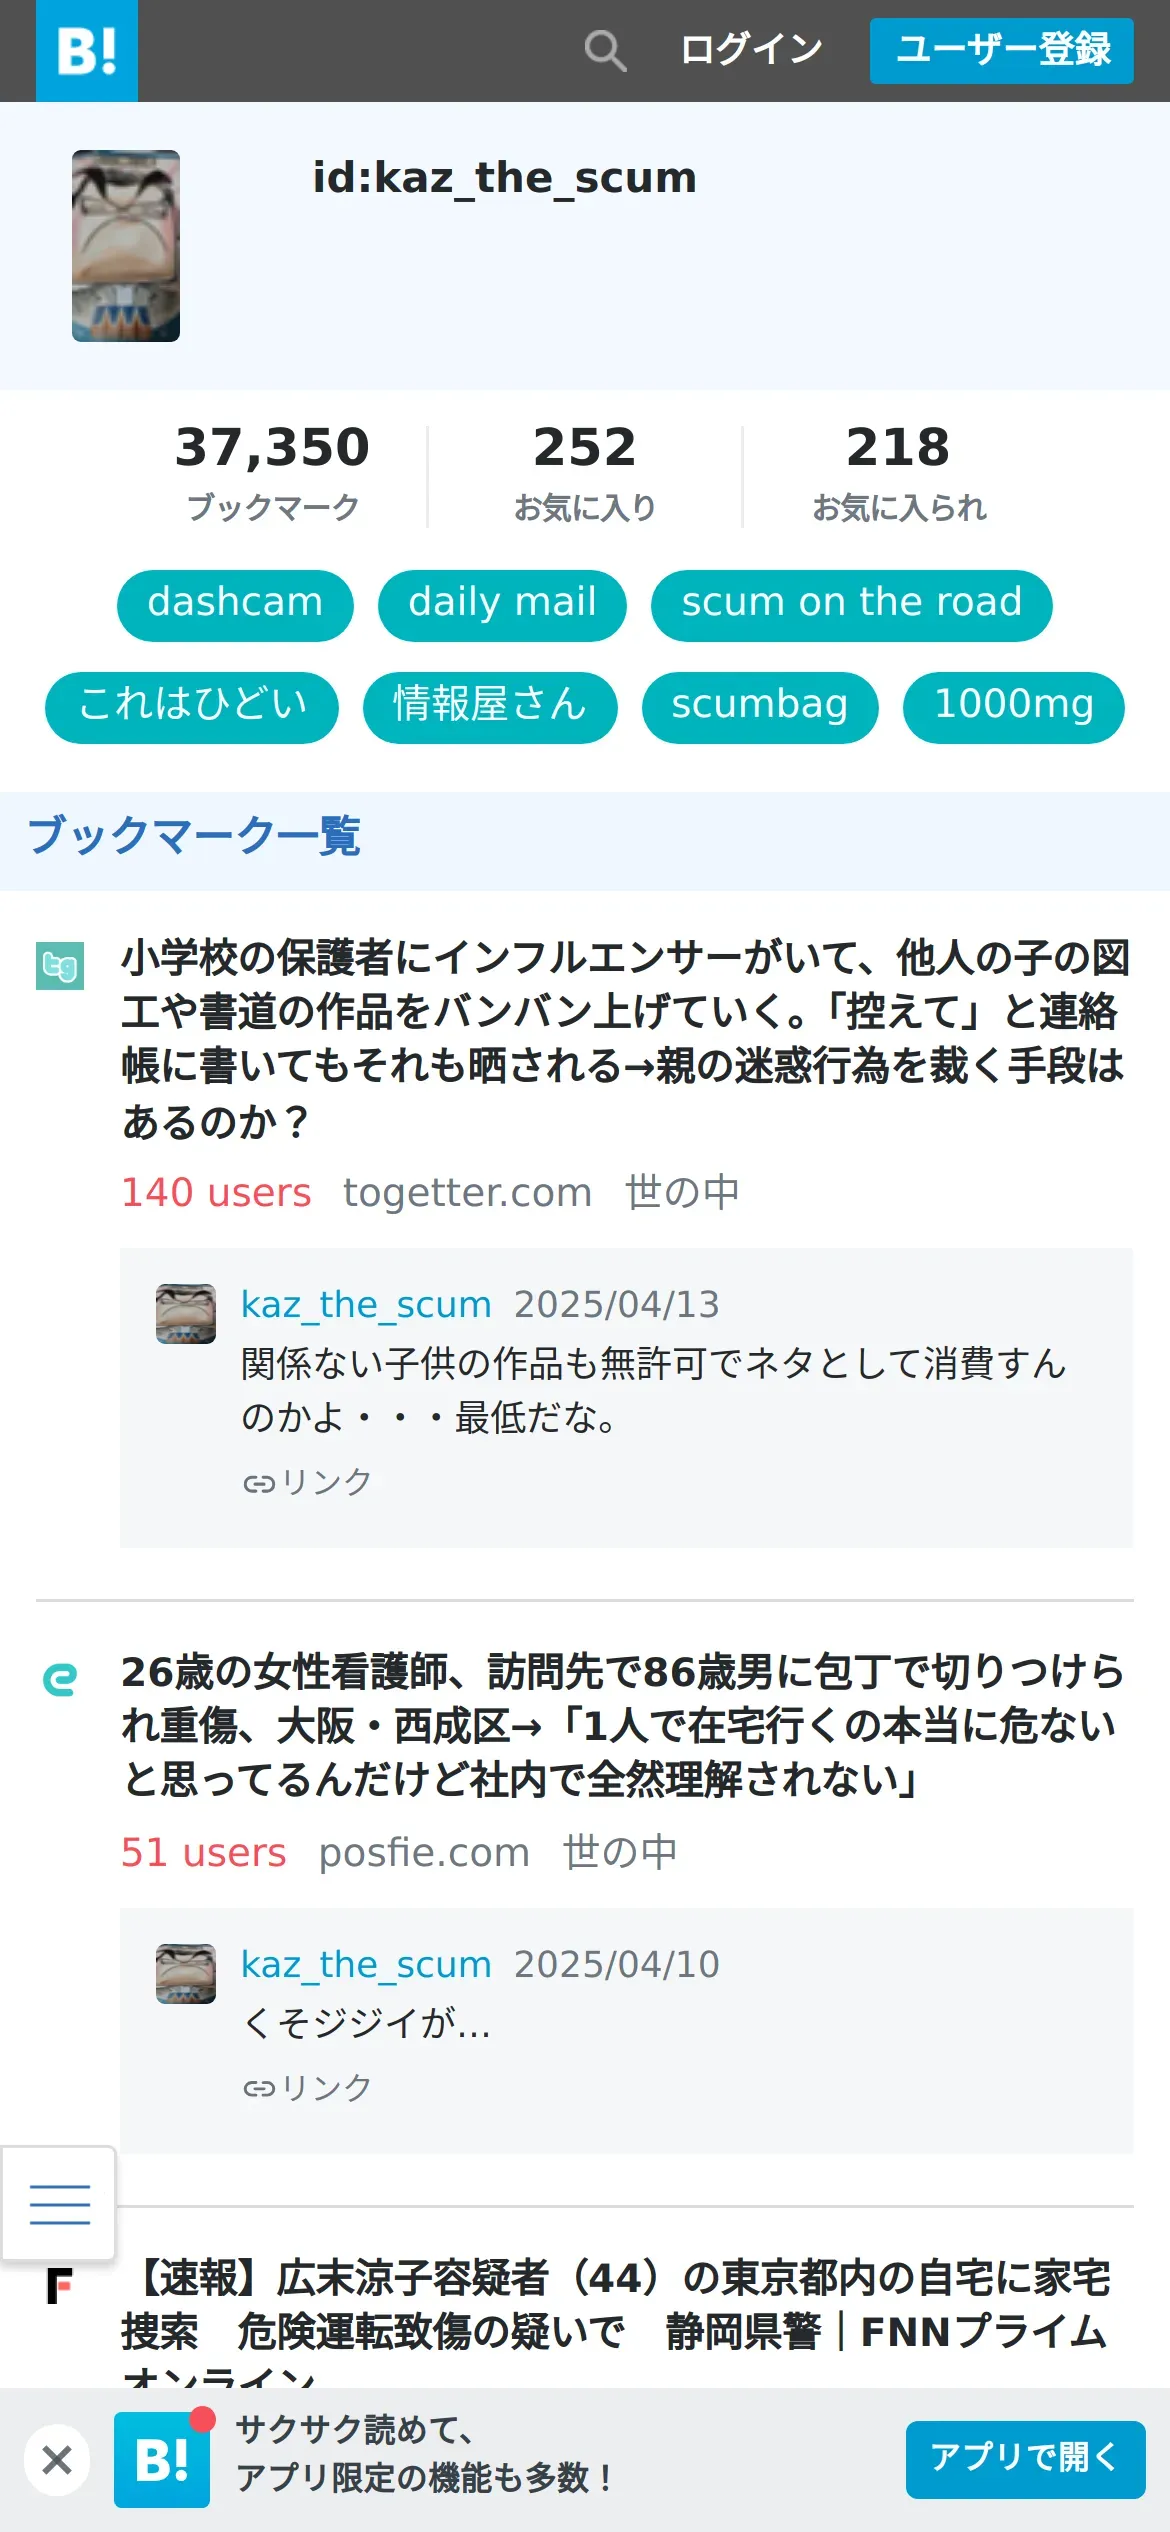This screenshot has height=2532, width=1170.
Task: Filter by the これはひどい tag
Action: pyautogui.click(x=192, y=707)
